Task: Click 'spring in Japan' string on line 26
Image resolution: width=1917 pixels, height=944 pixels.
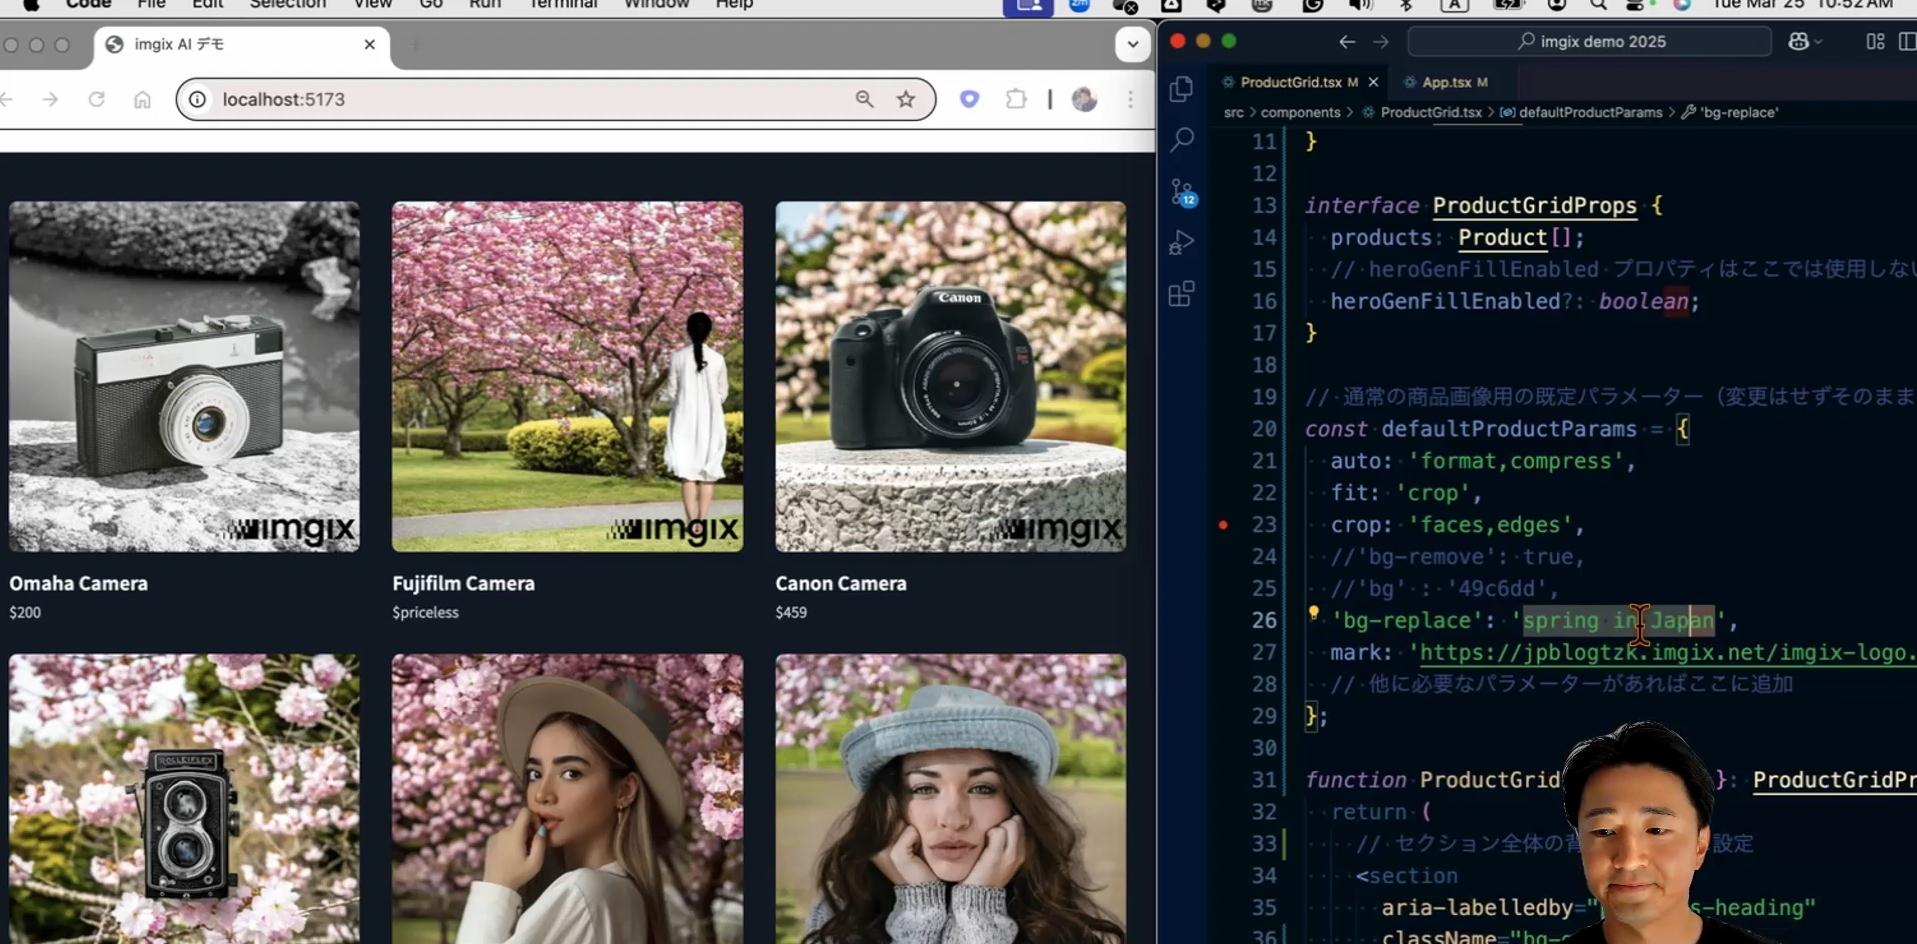Action: click(1618, 621)
